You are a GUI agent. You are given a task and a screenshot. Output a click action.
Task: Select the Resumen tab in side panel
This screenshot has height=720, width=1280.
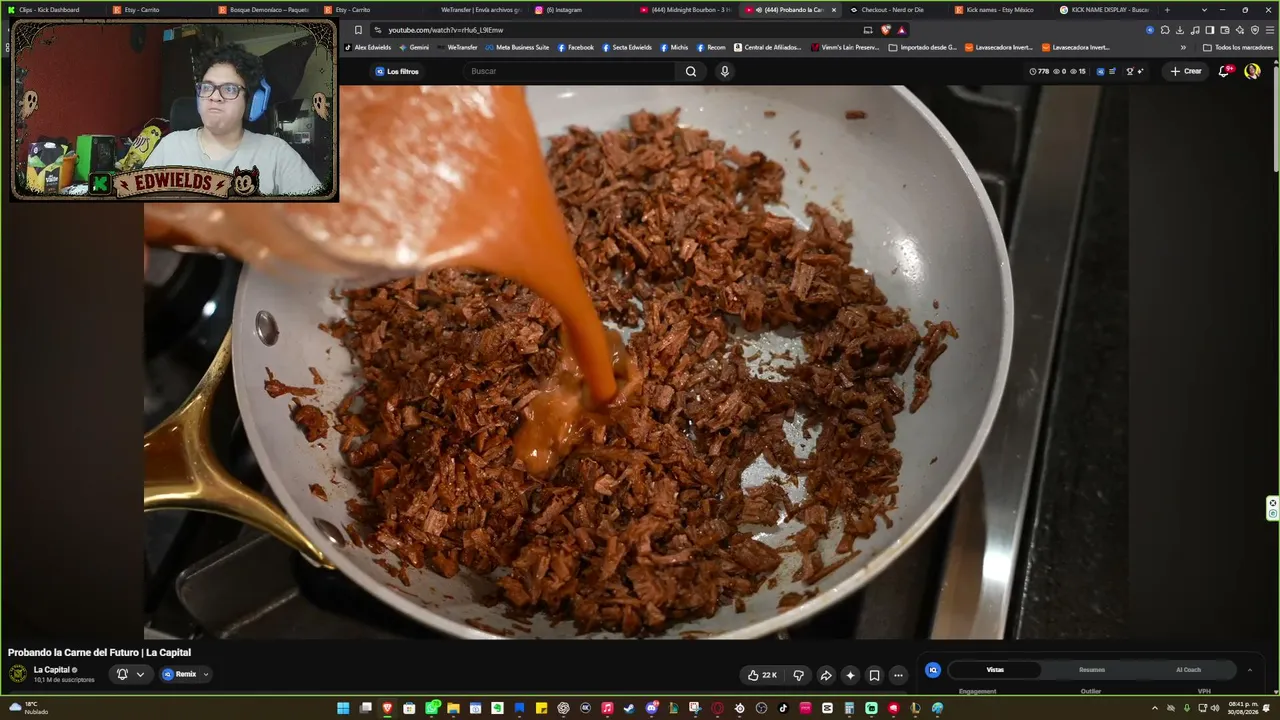[x=1092, y=670]
